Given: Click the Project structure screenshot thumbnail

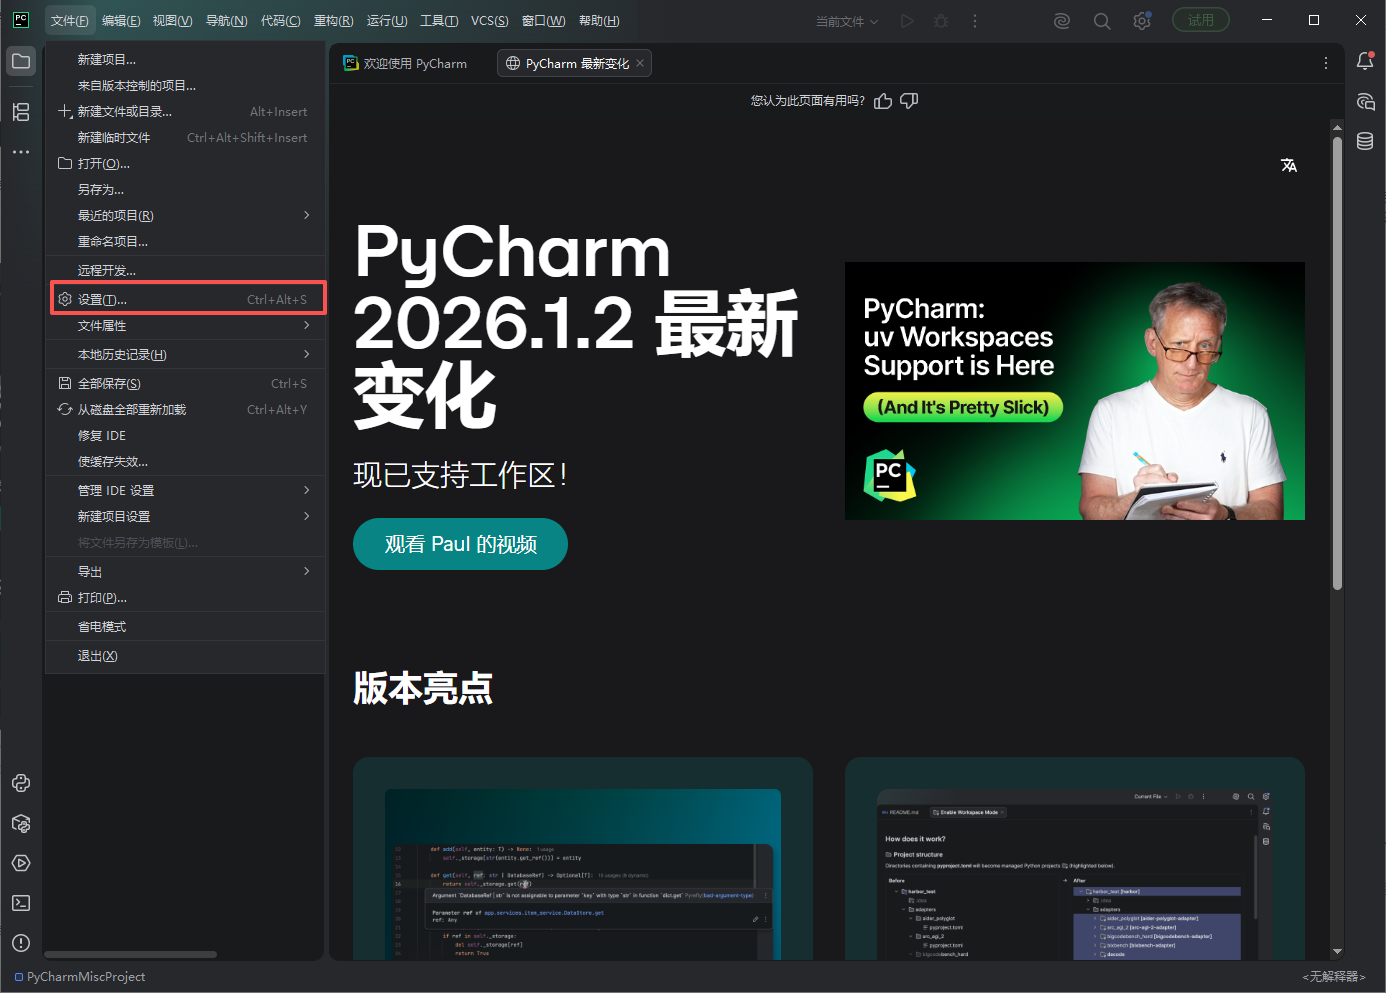Looking at the screenshot, I should click(1075, 874).
